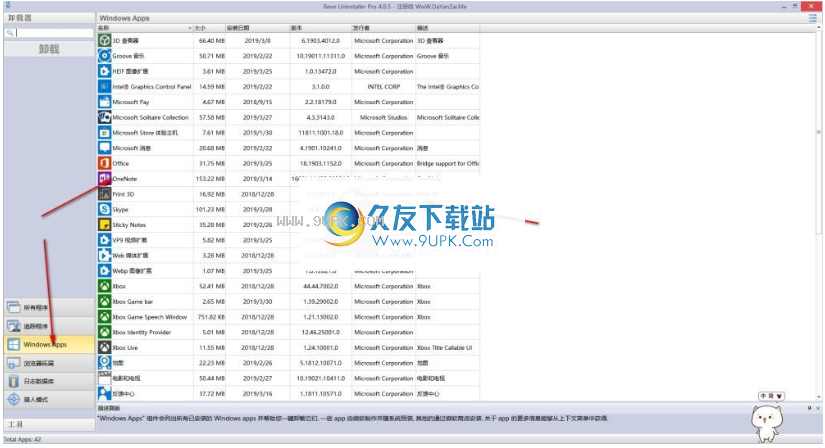The height and width of the screenshot is (448, 825).
Task: Click the Xbox Live icon
Action: [x=105, y=347]
